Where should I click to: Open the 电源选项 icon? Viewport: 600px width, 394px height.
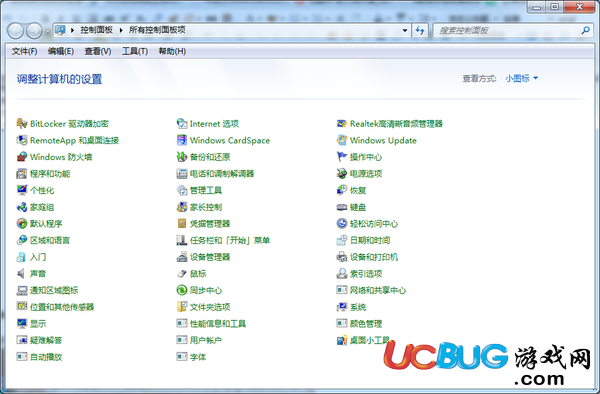point(342,174)
